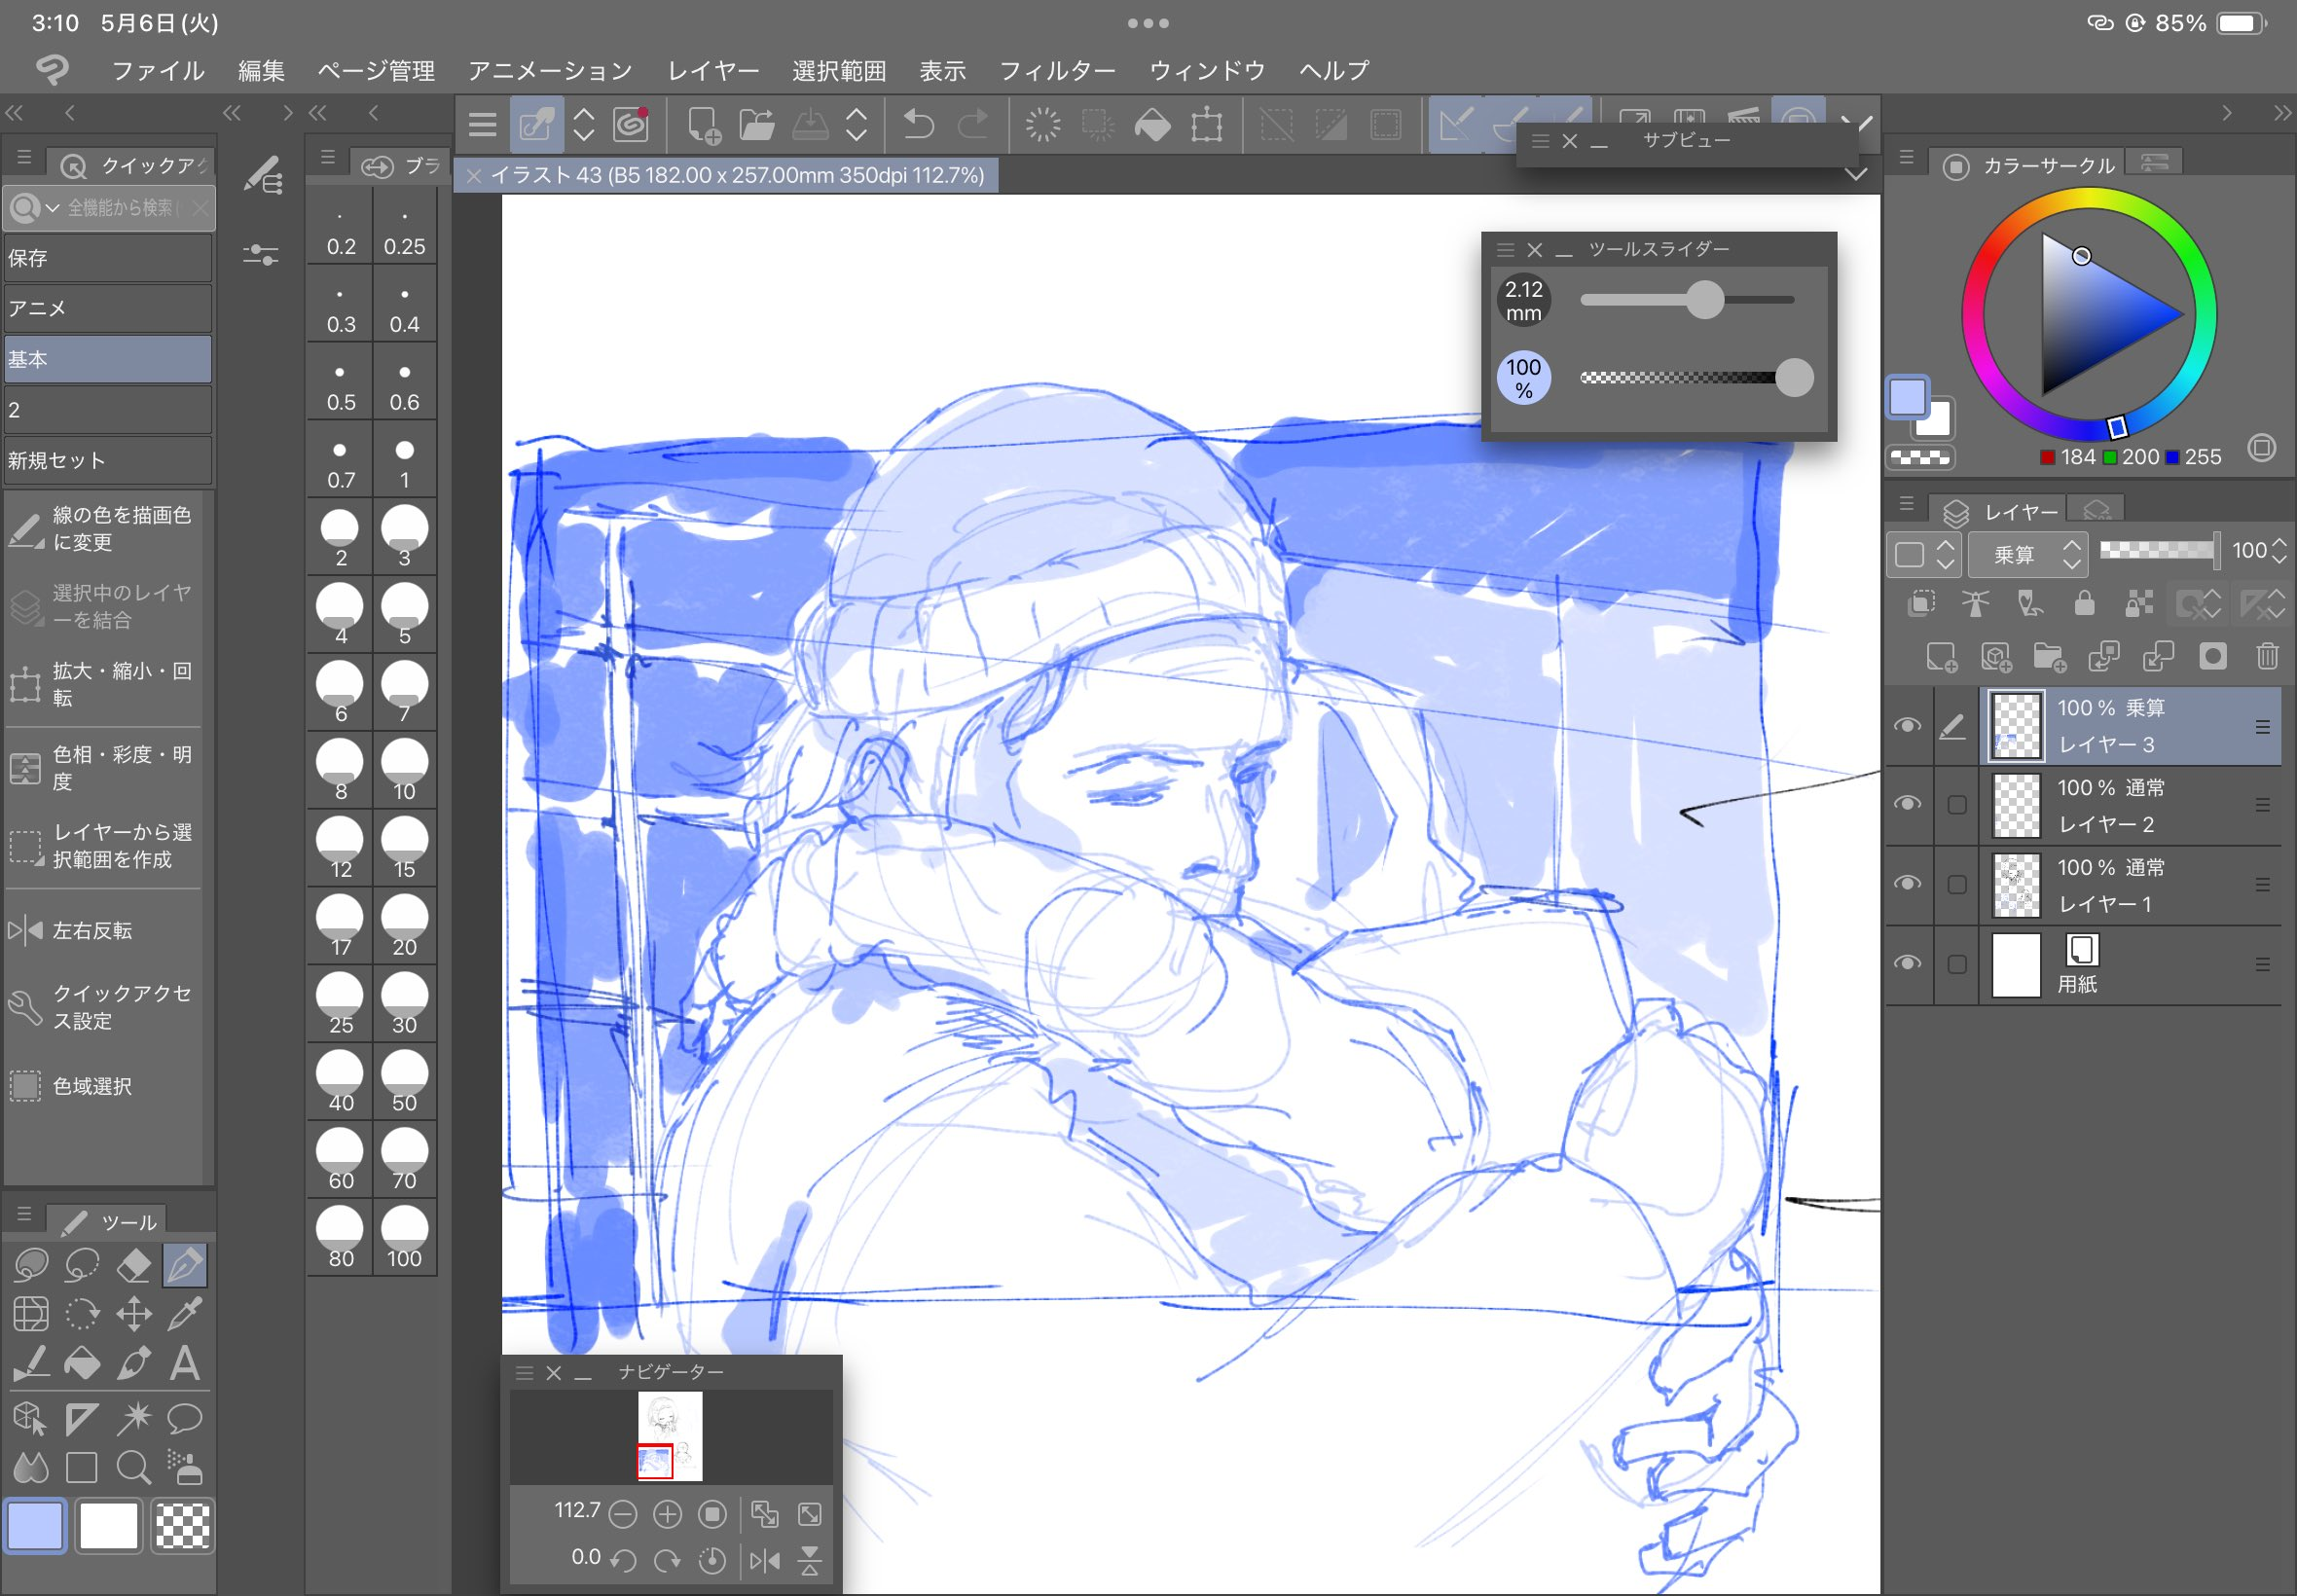Click the Fill bucket tool
Screen dimensions: 2297x1596
[82, 1364]
